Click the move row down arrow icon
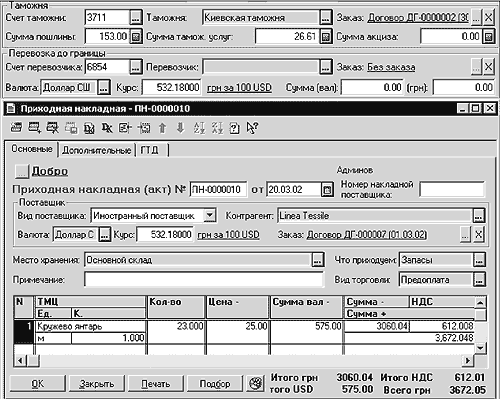 click(180, 128)
